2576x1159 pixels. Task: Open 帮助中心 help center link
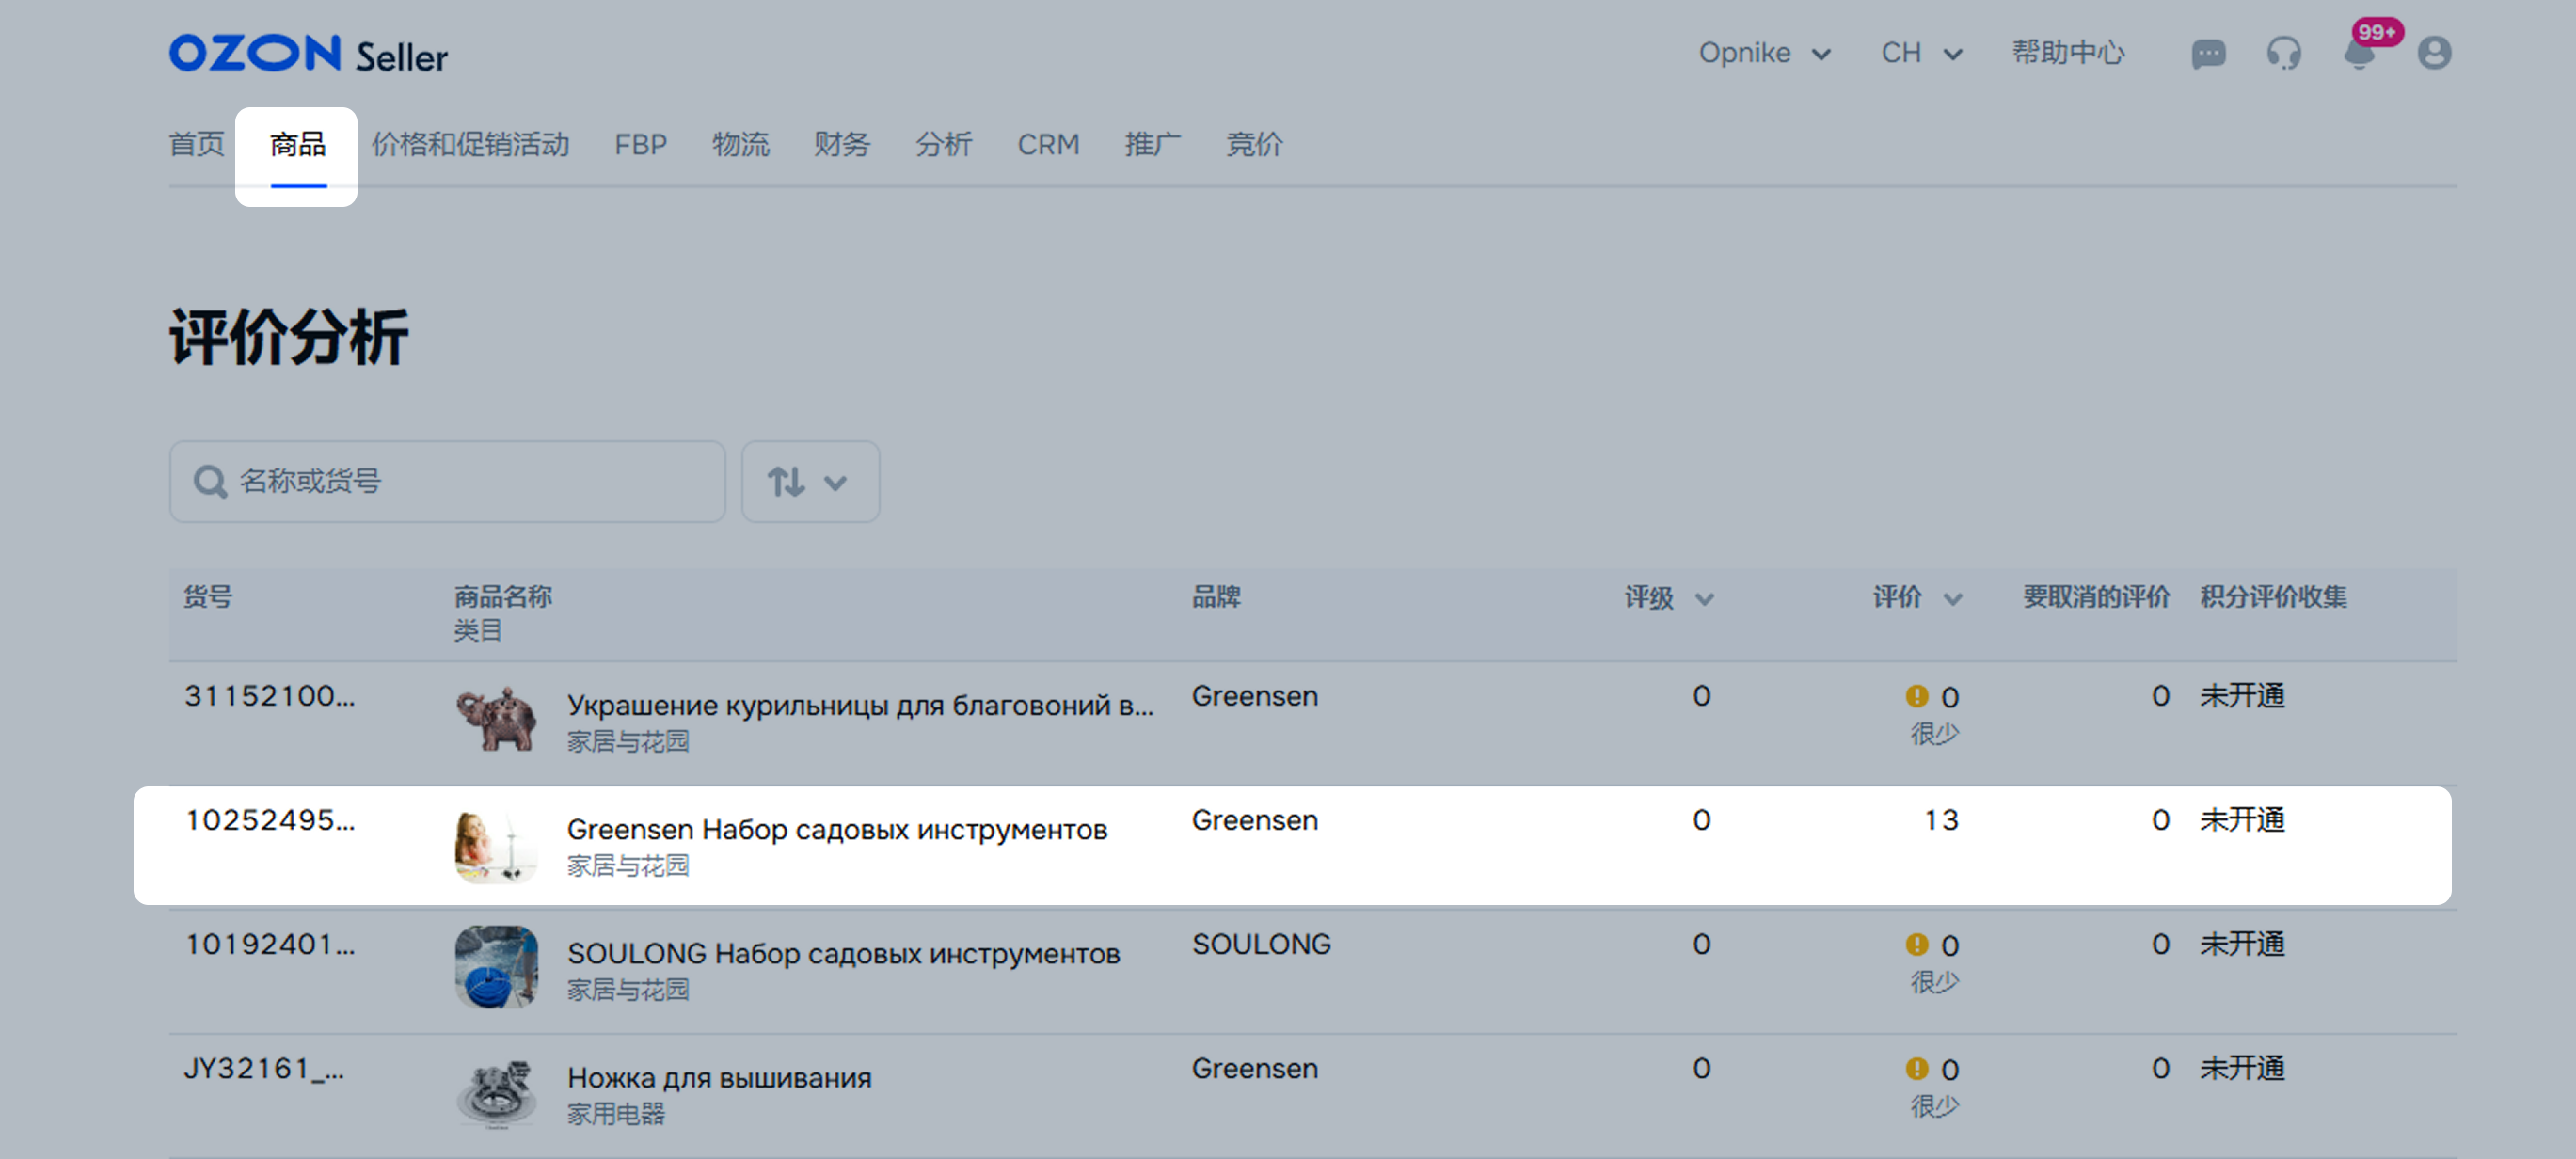click(2068, 53)
